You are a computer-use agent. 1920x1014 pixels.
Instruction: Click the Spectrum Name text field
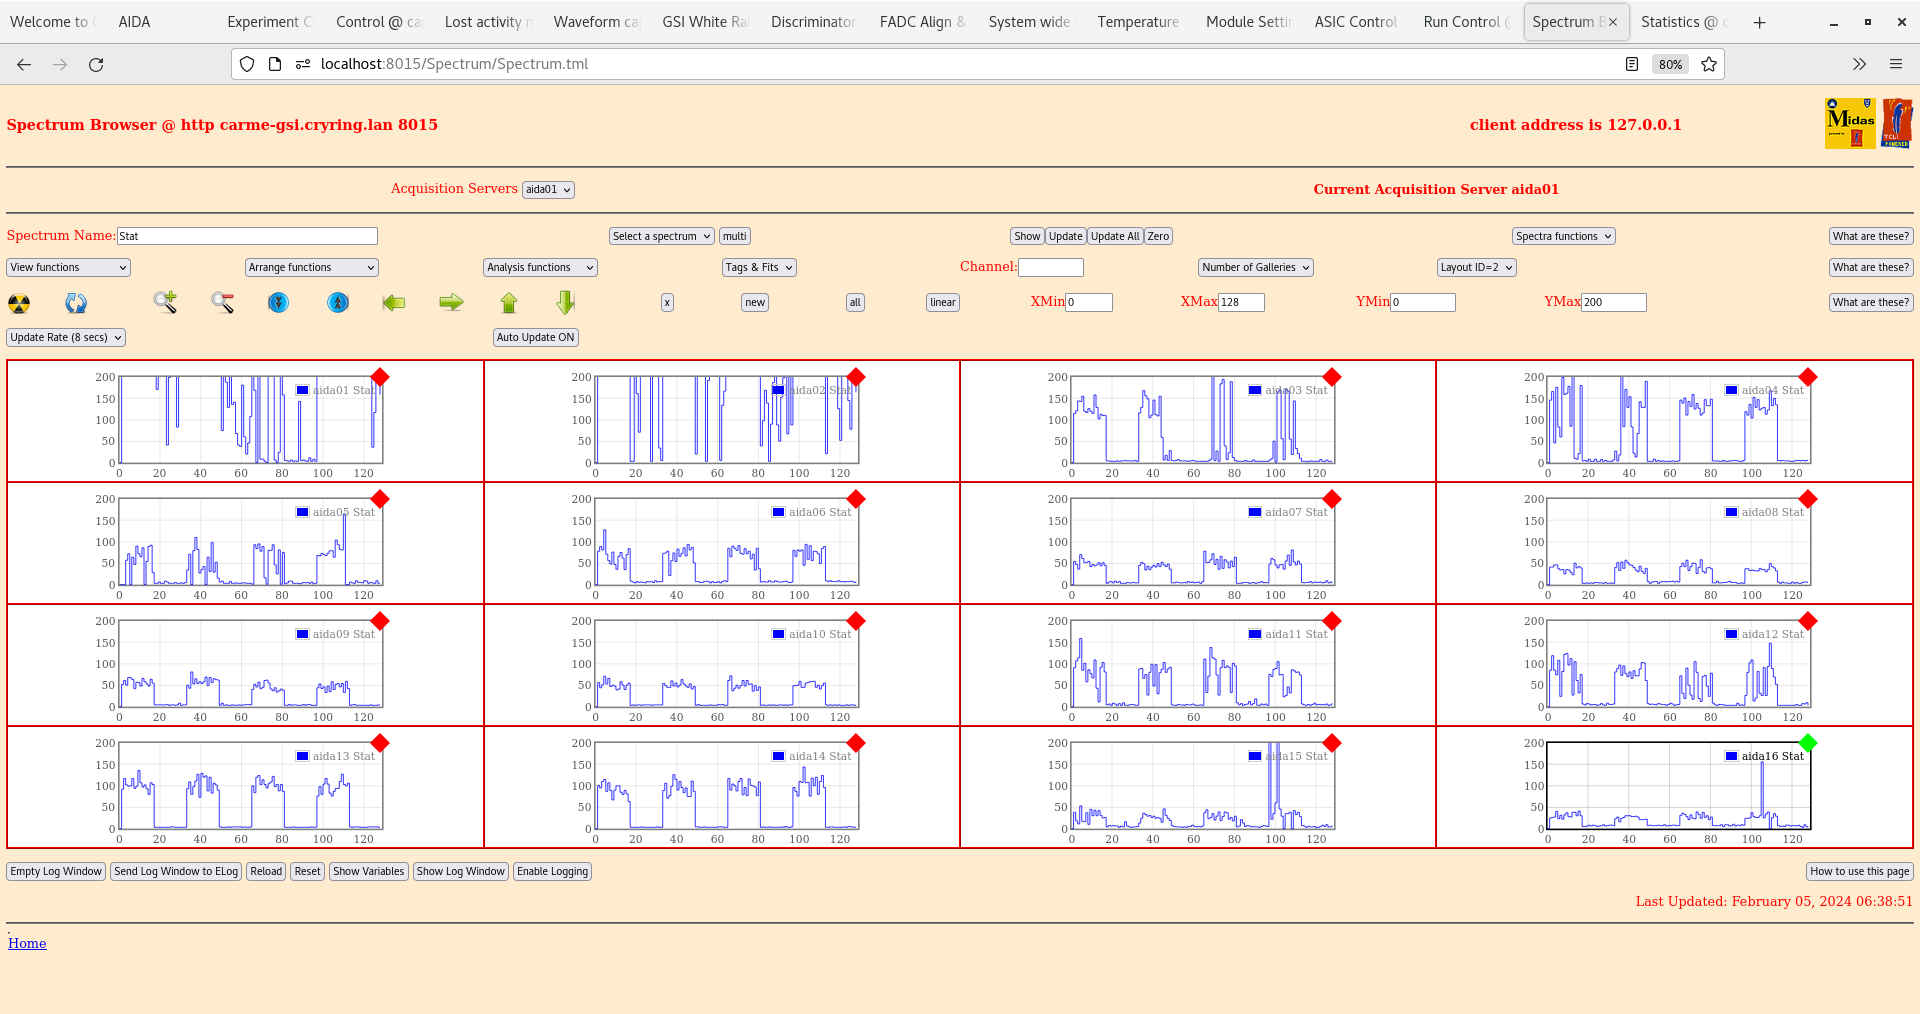tap(247, 237)
